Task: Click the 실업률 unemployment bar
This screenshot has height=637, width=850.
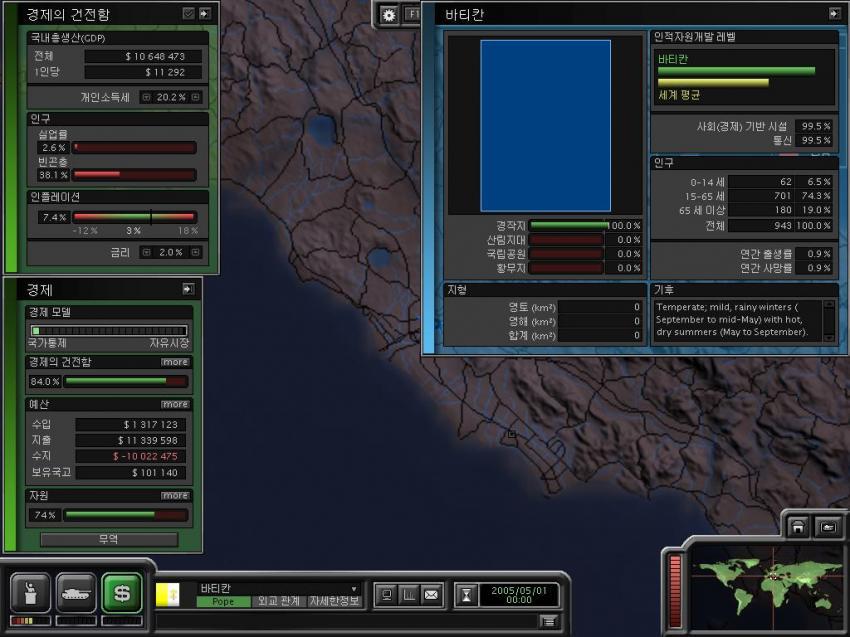Action: [134, 147]
